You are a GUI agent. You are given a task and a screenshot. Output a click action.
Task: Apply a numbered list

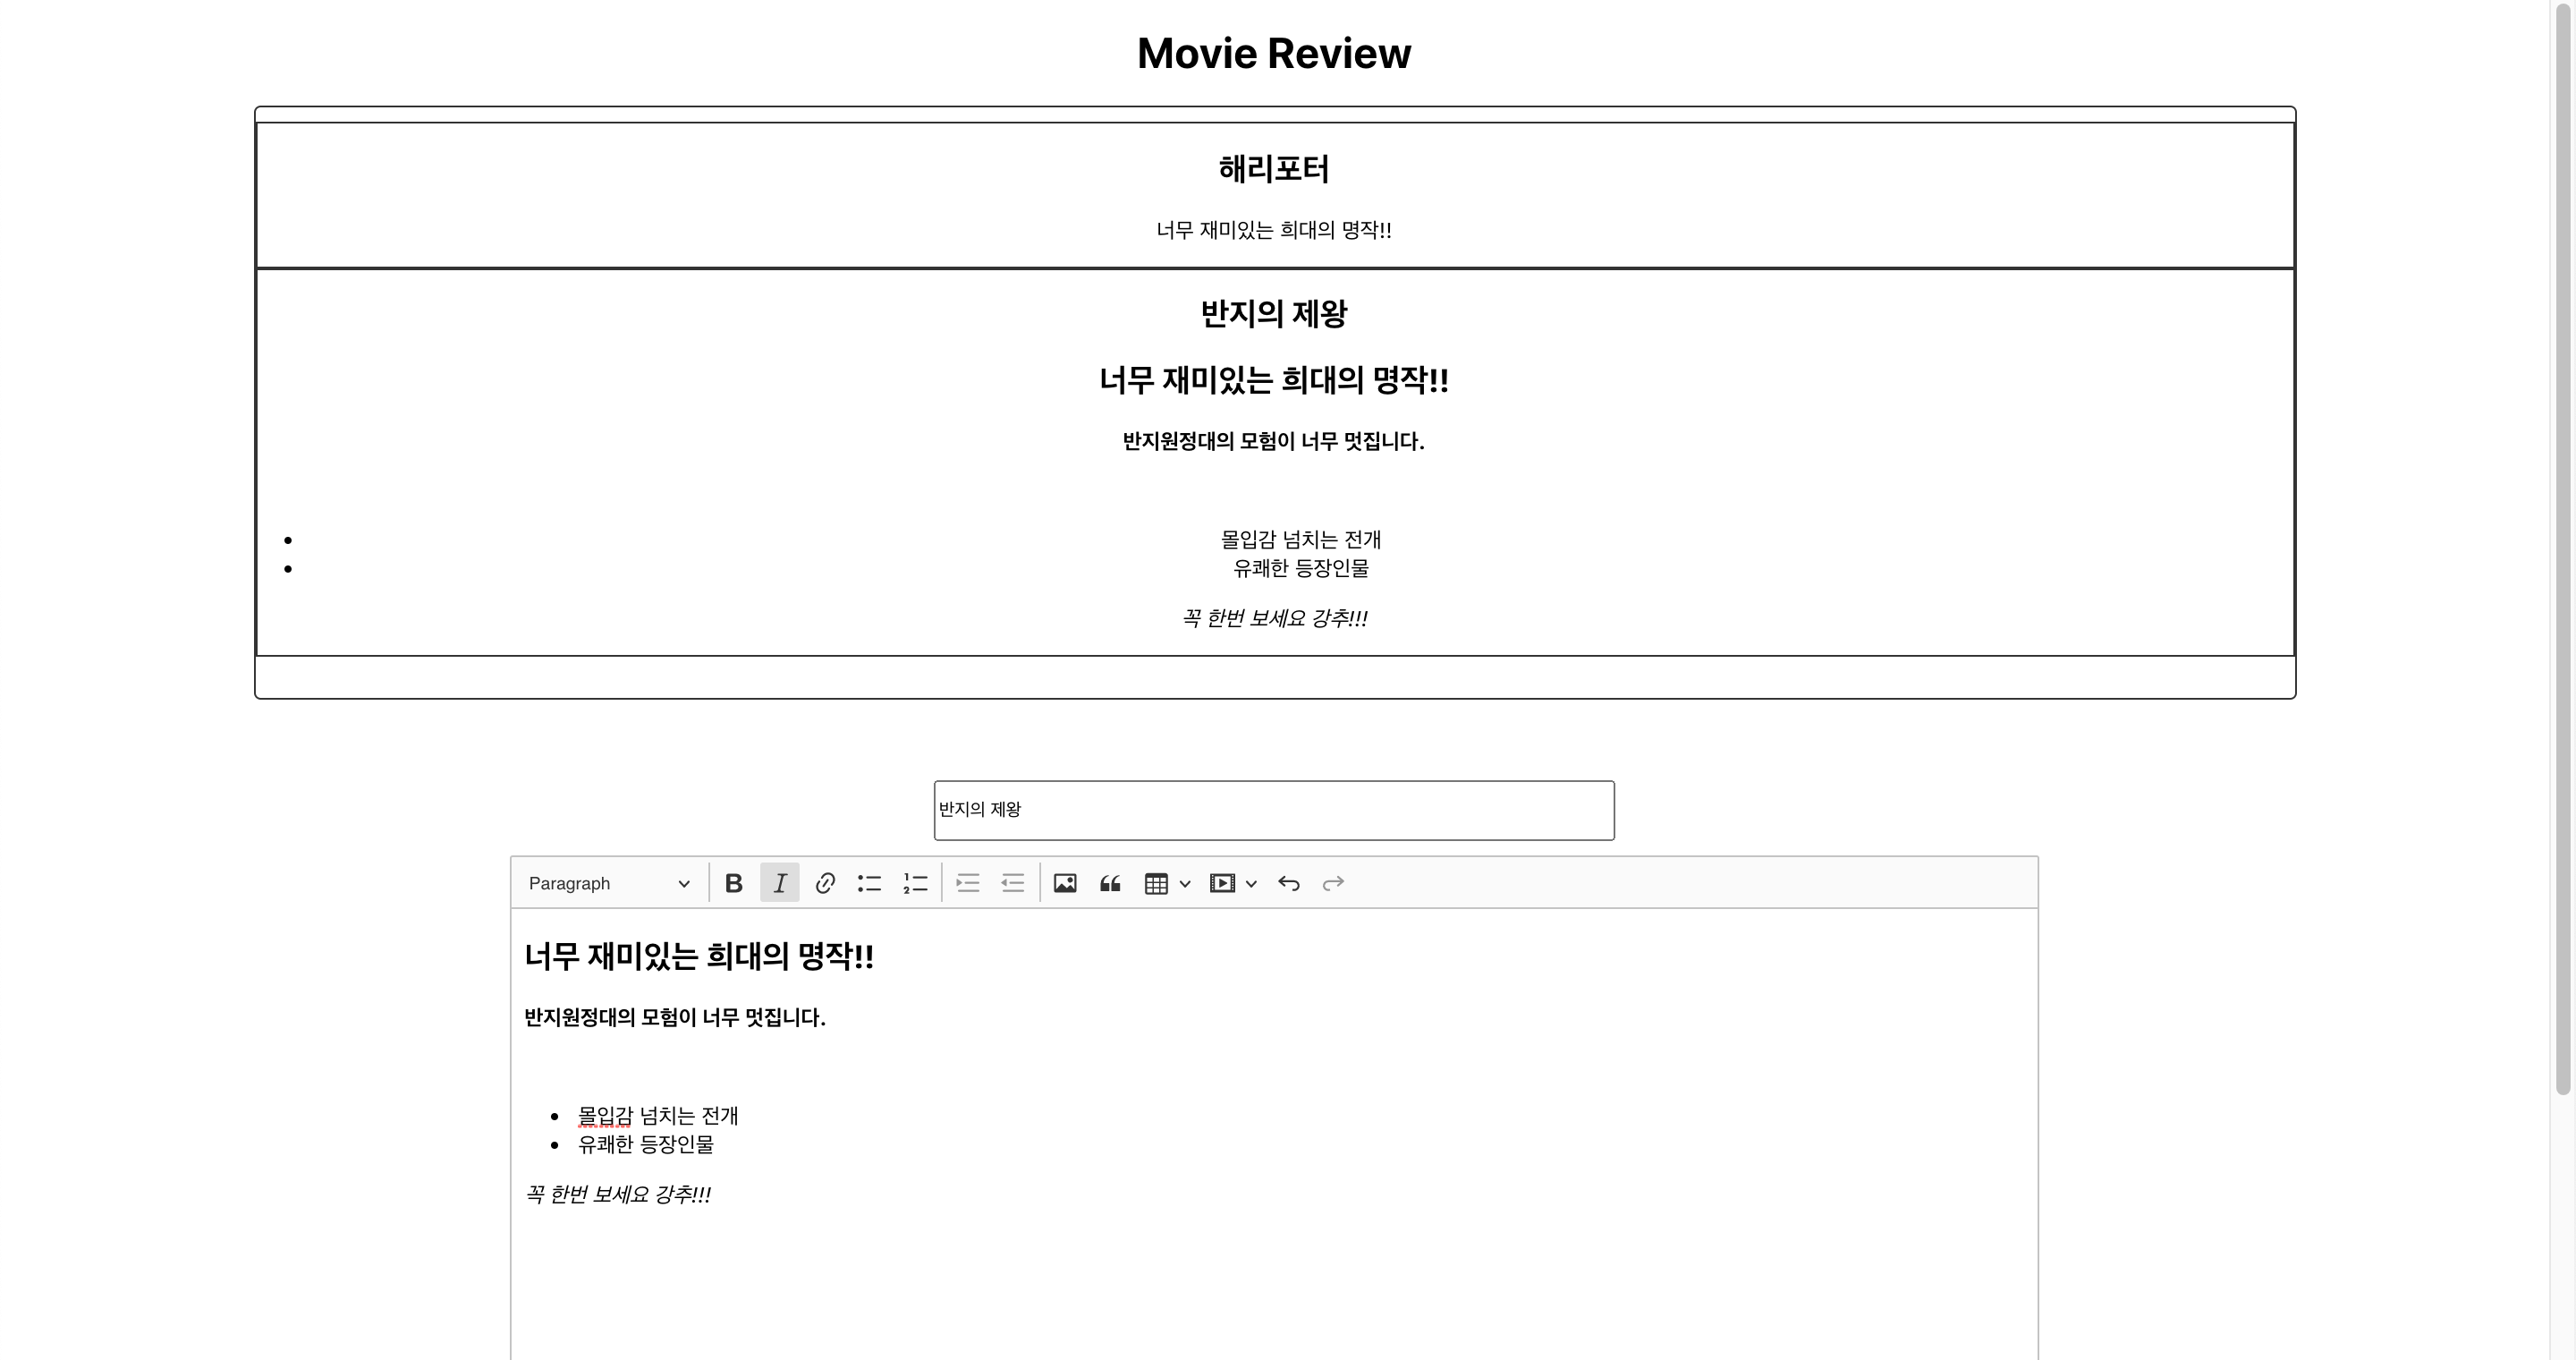pos(914,883)
